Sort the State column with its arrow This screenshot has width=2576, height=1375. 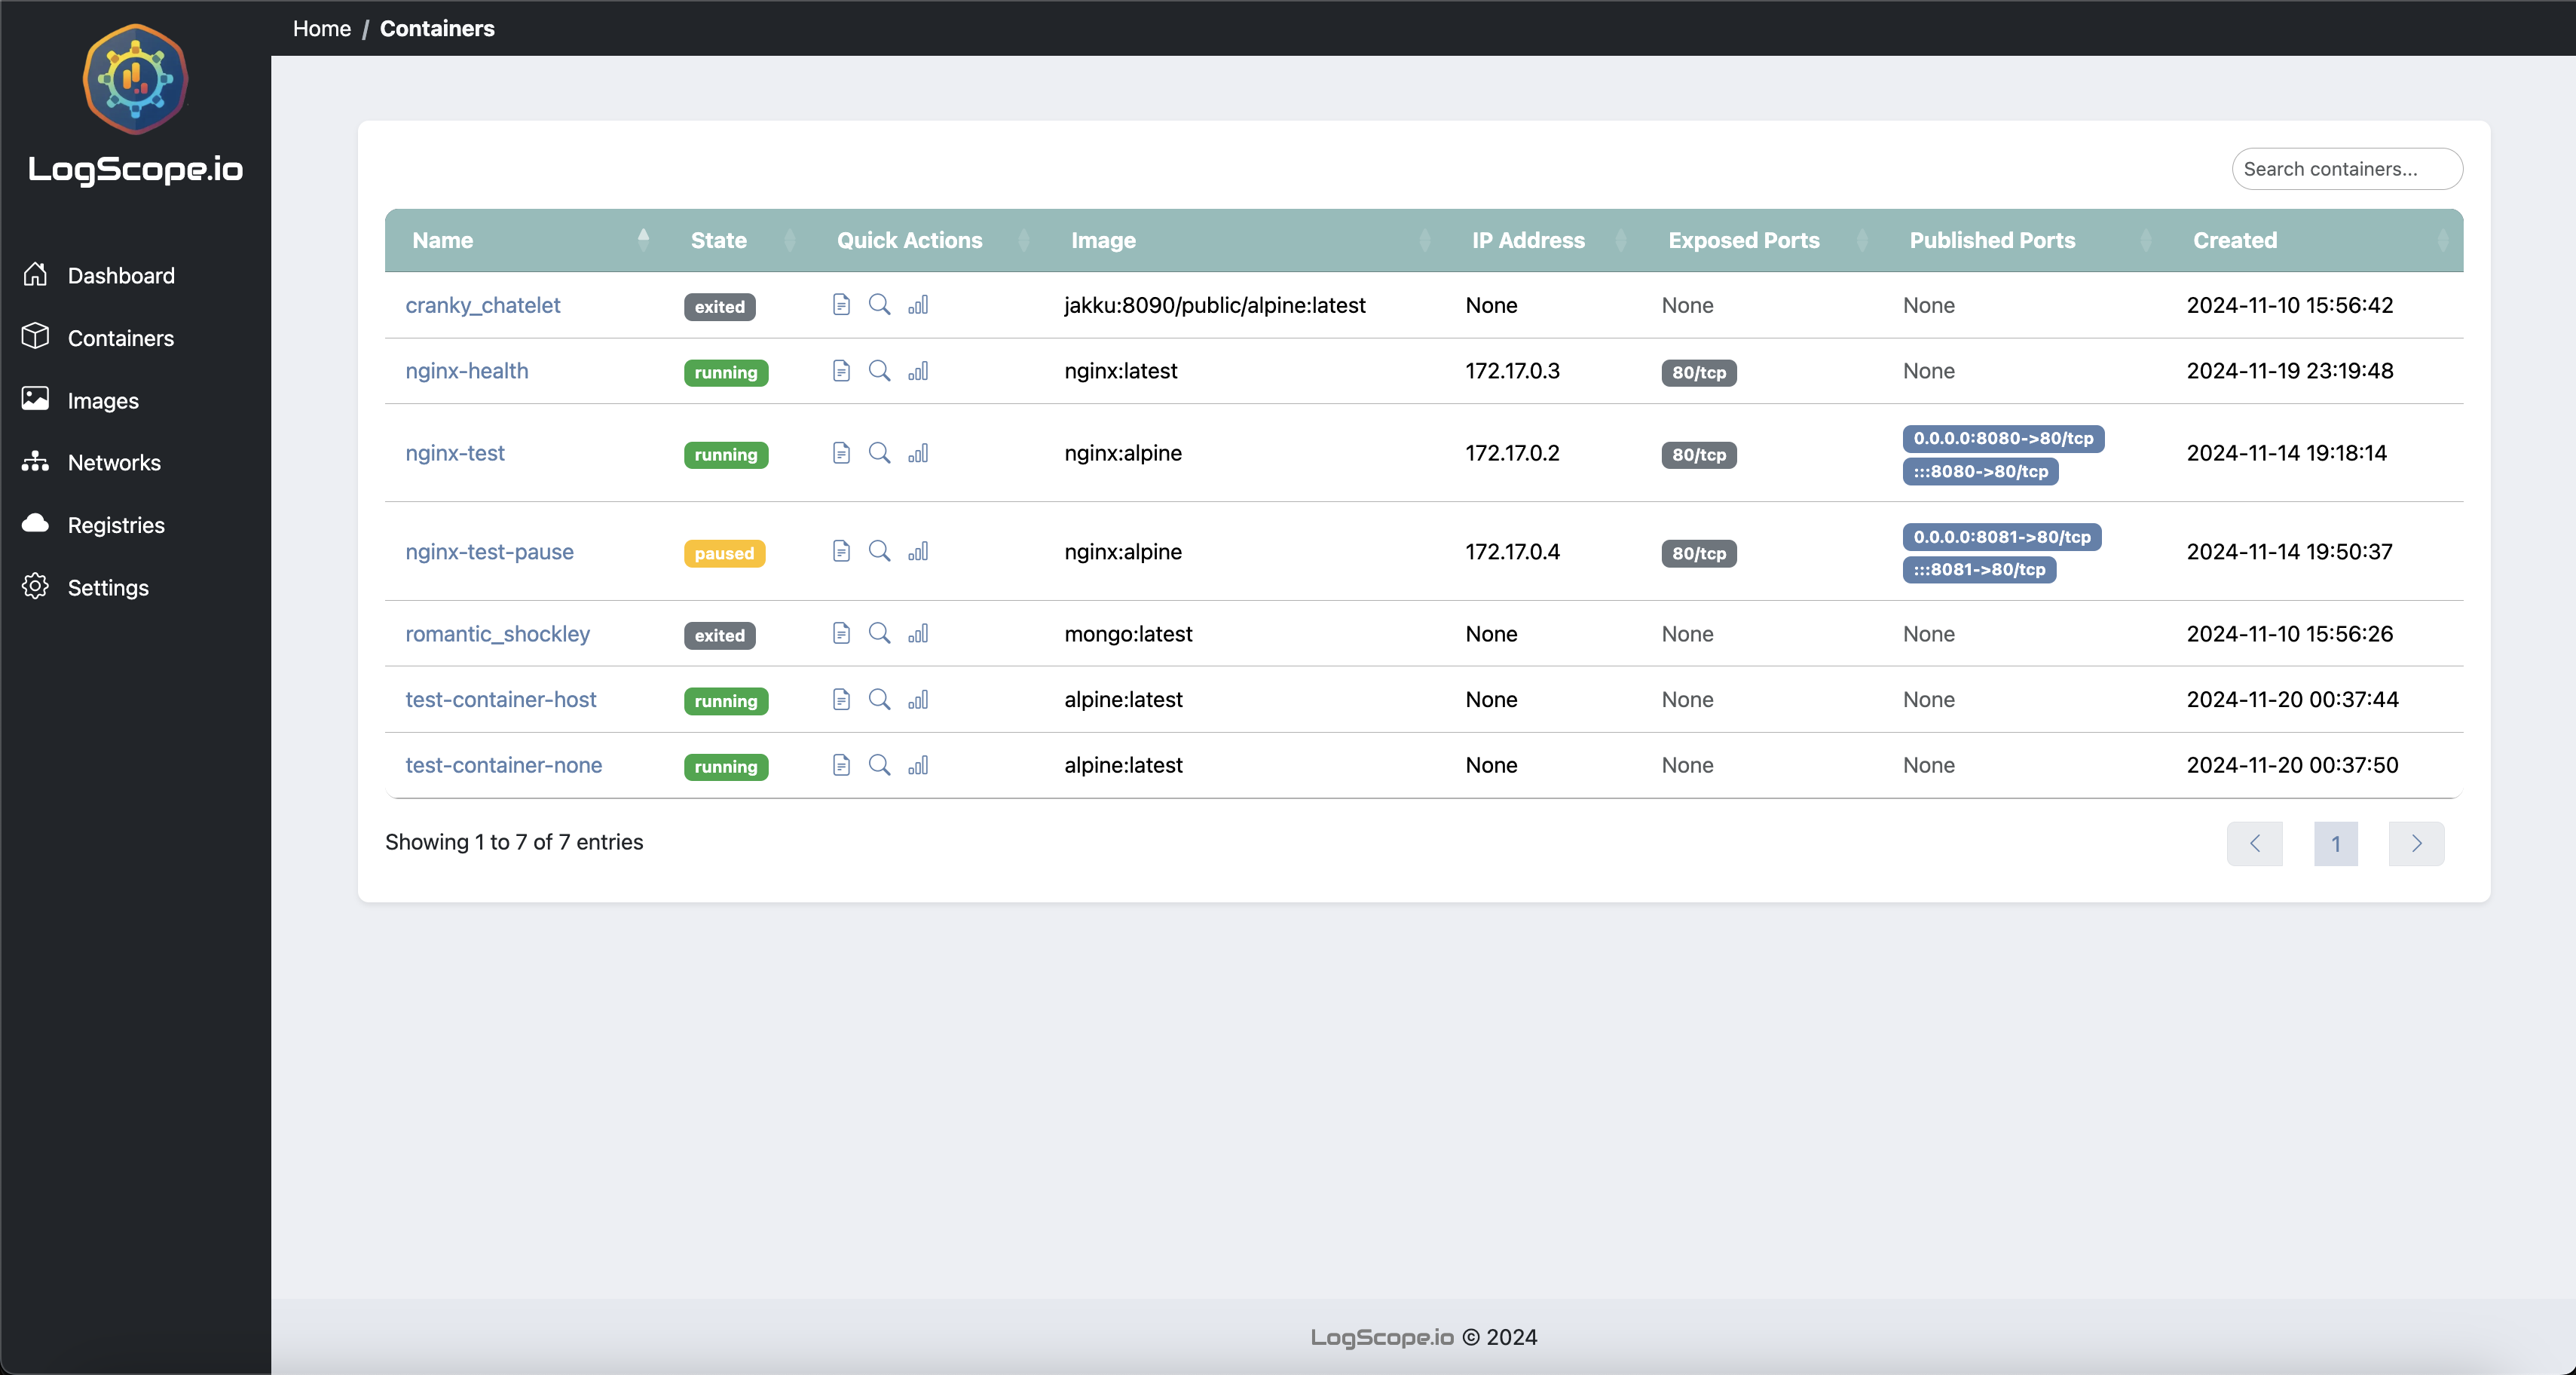pos(789,240)
